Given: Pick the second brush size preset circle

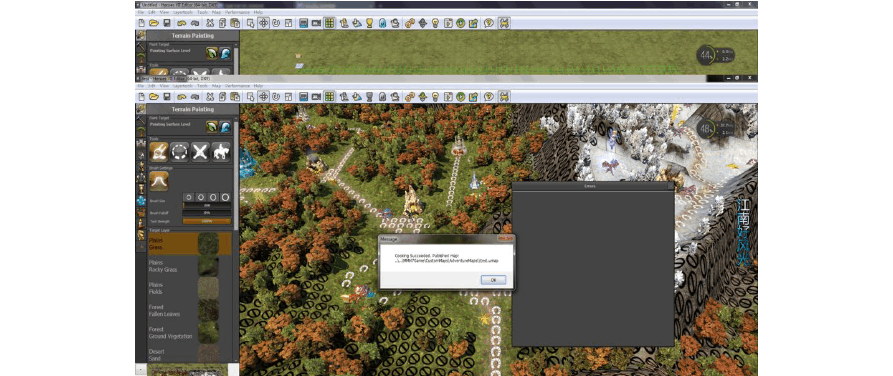Looking at the screenshot, I should 200,197.
